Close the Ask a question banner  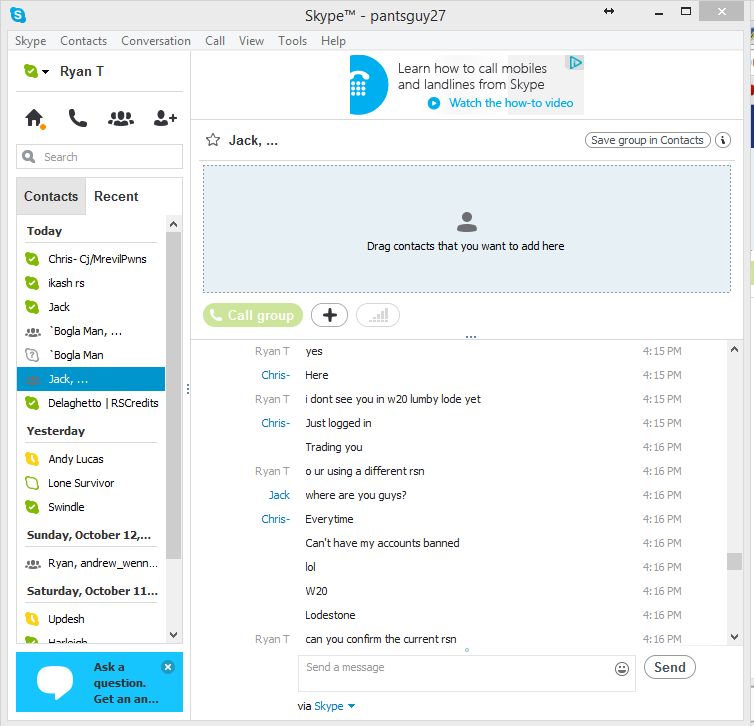click(168, 667)
